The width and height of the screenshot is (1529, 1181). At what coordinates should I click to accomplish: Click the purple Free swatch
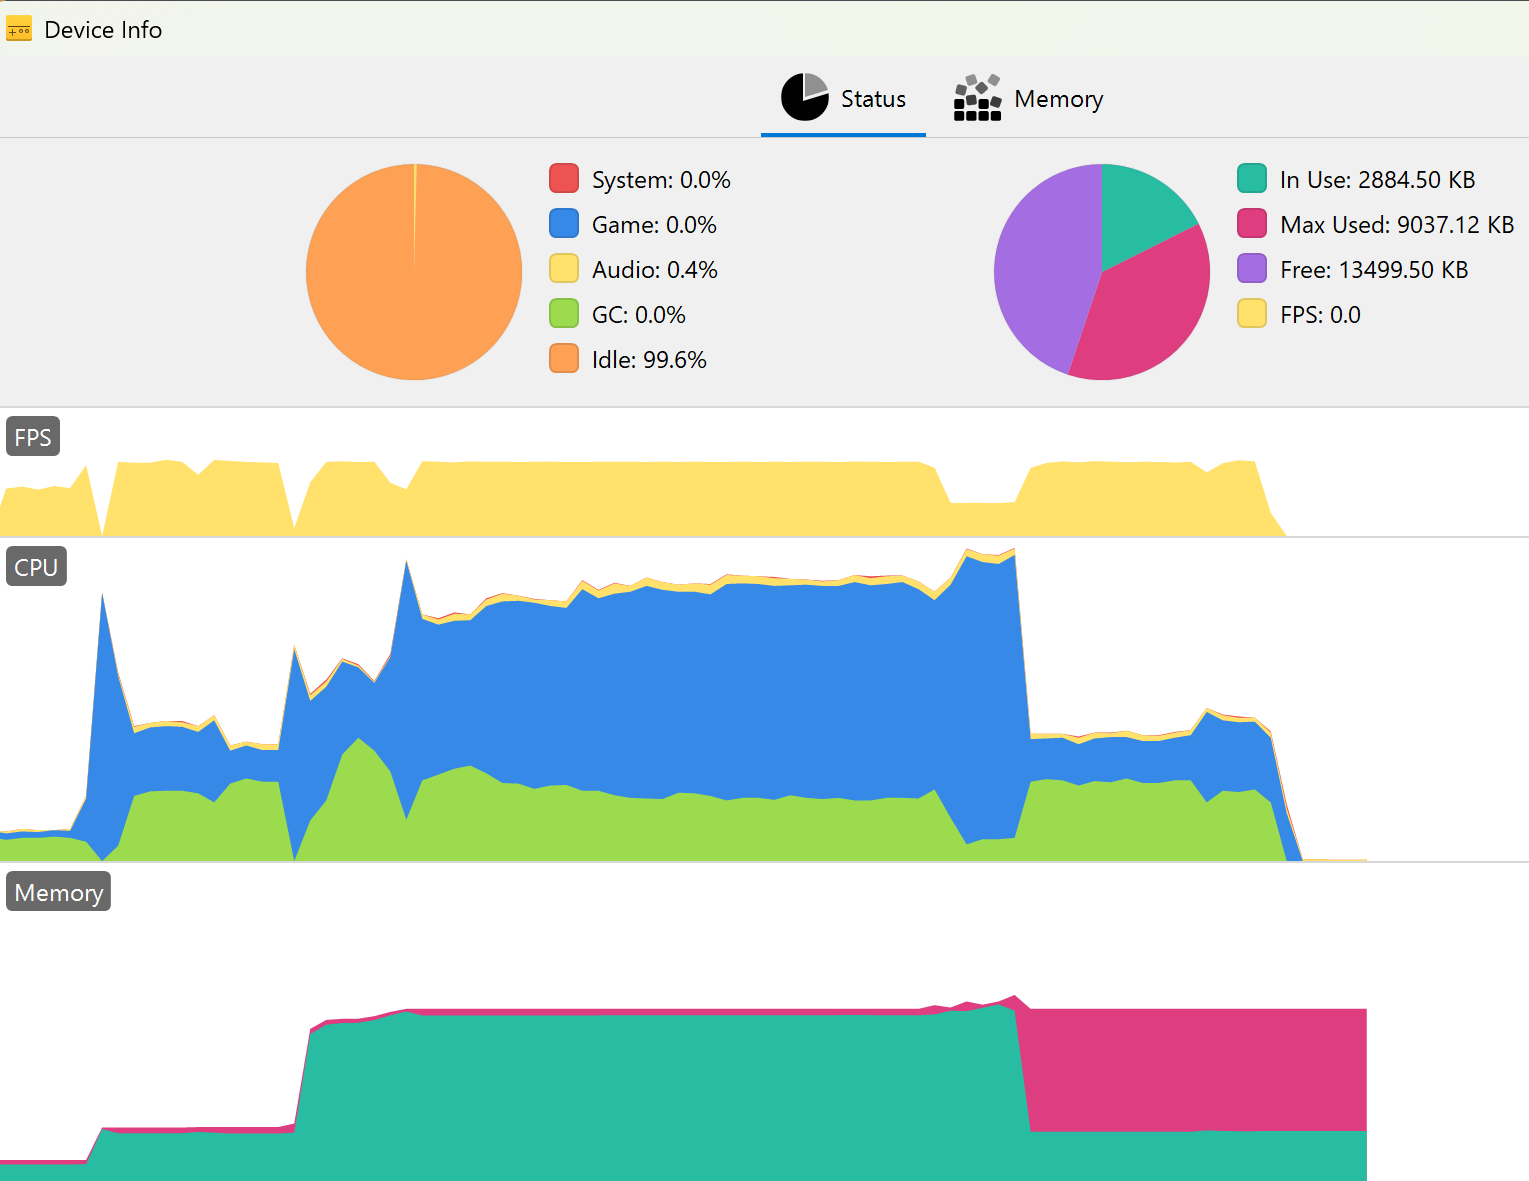[x=1252, y=269]
